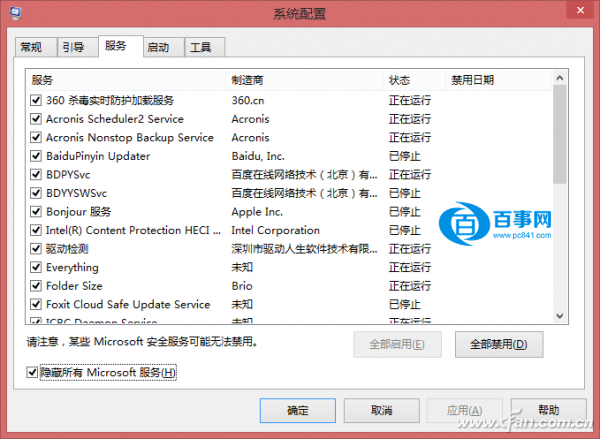
Task: Select the Brio manufacturer cell
Action: click(242, 286)
